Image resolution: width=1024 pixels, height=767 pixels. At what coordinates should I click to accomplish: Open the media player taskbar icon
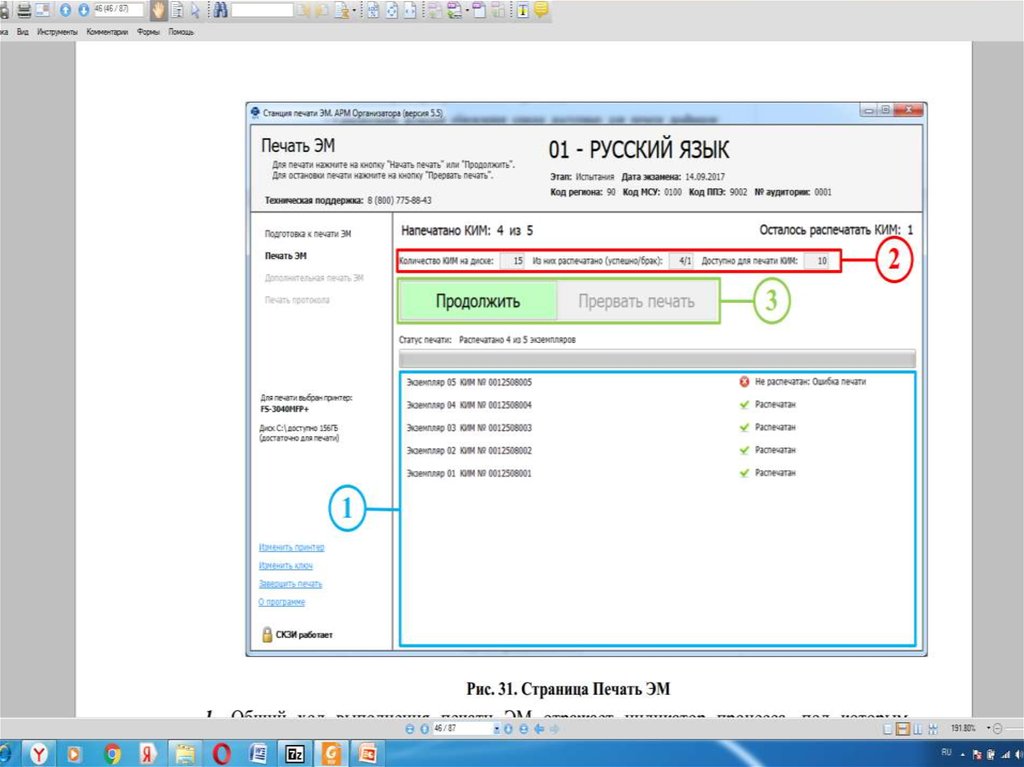coord(74,754)
